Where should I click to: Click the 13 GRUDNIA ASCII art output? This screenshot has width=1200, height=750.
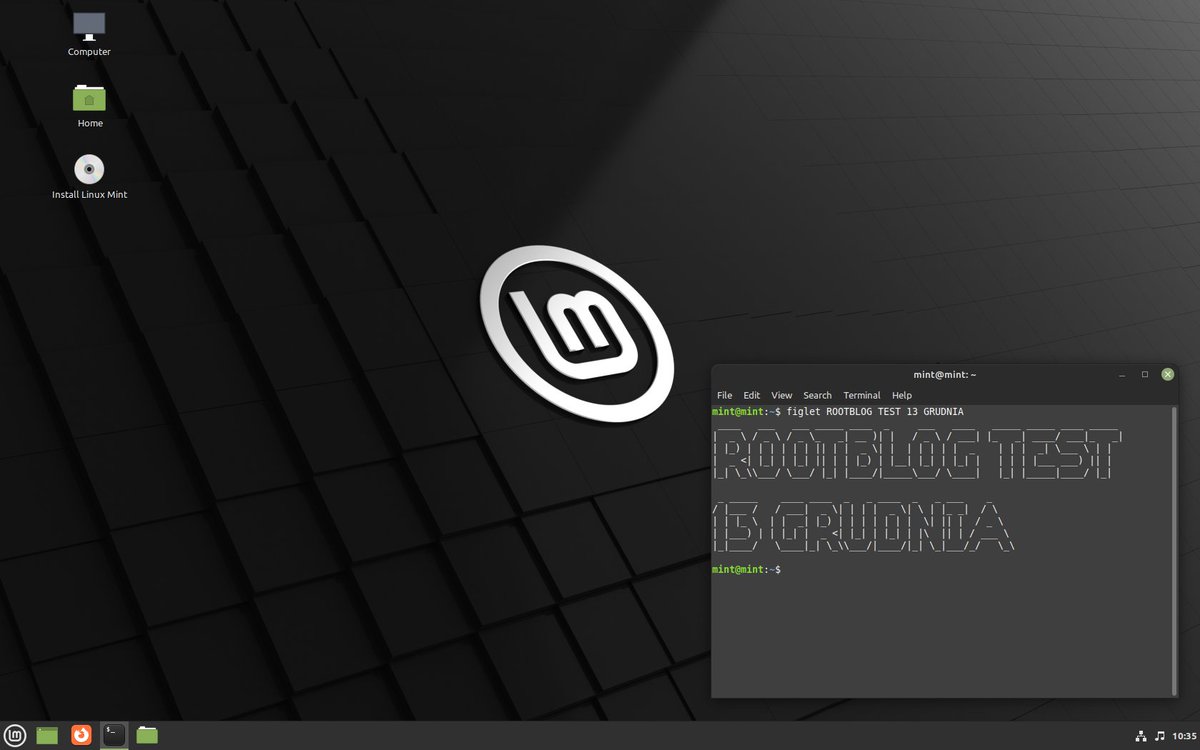[x=864, y=525]
